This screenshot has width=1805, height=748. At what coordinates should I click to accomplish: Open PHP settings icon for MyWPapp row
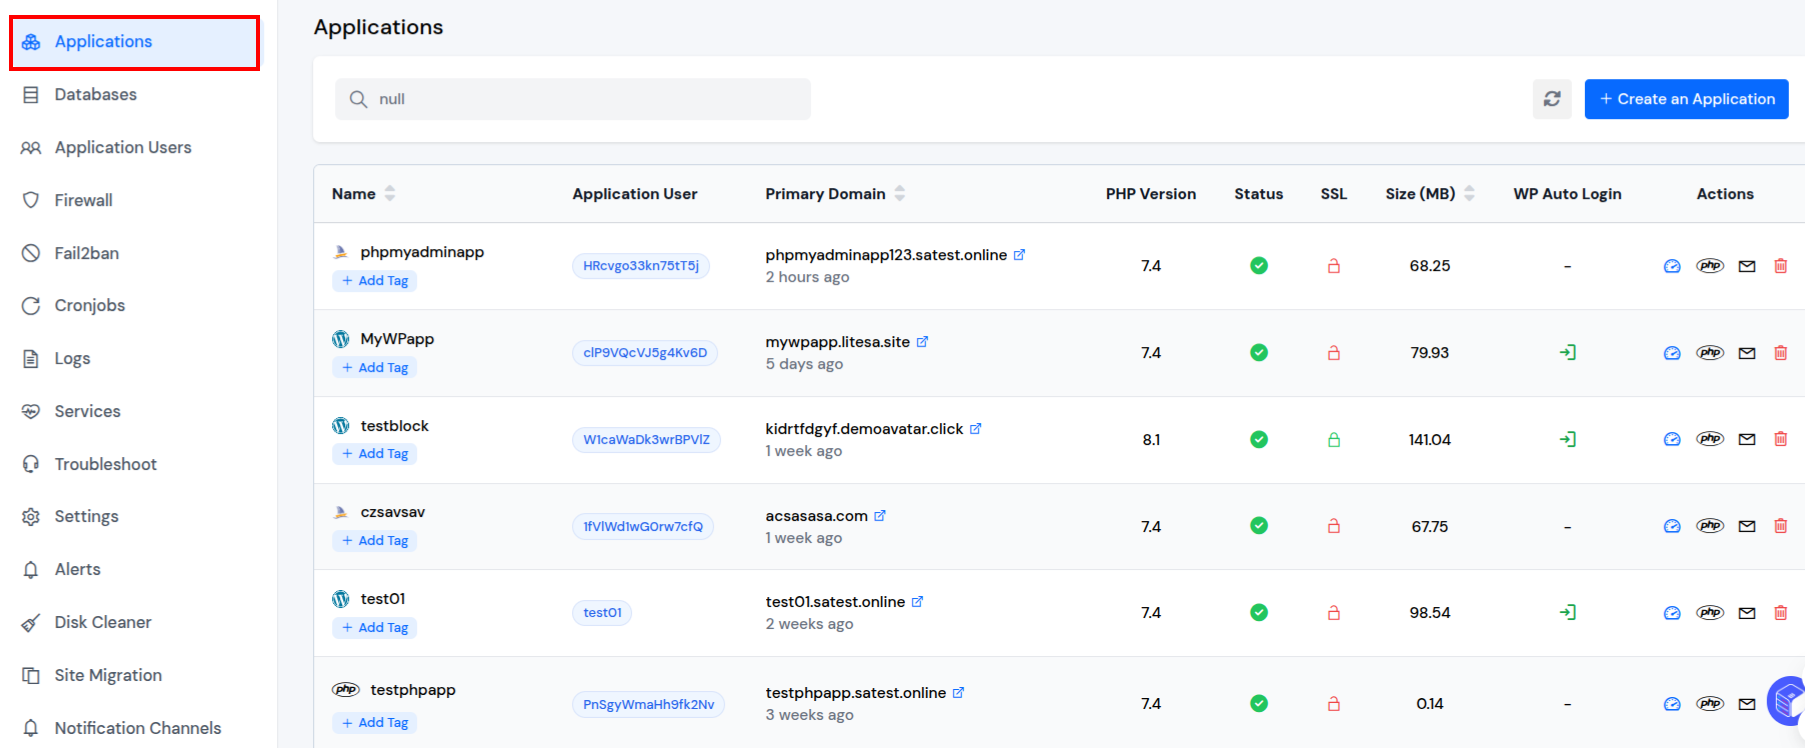tap(1710, 352)
